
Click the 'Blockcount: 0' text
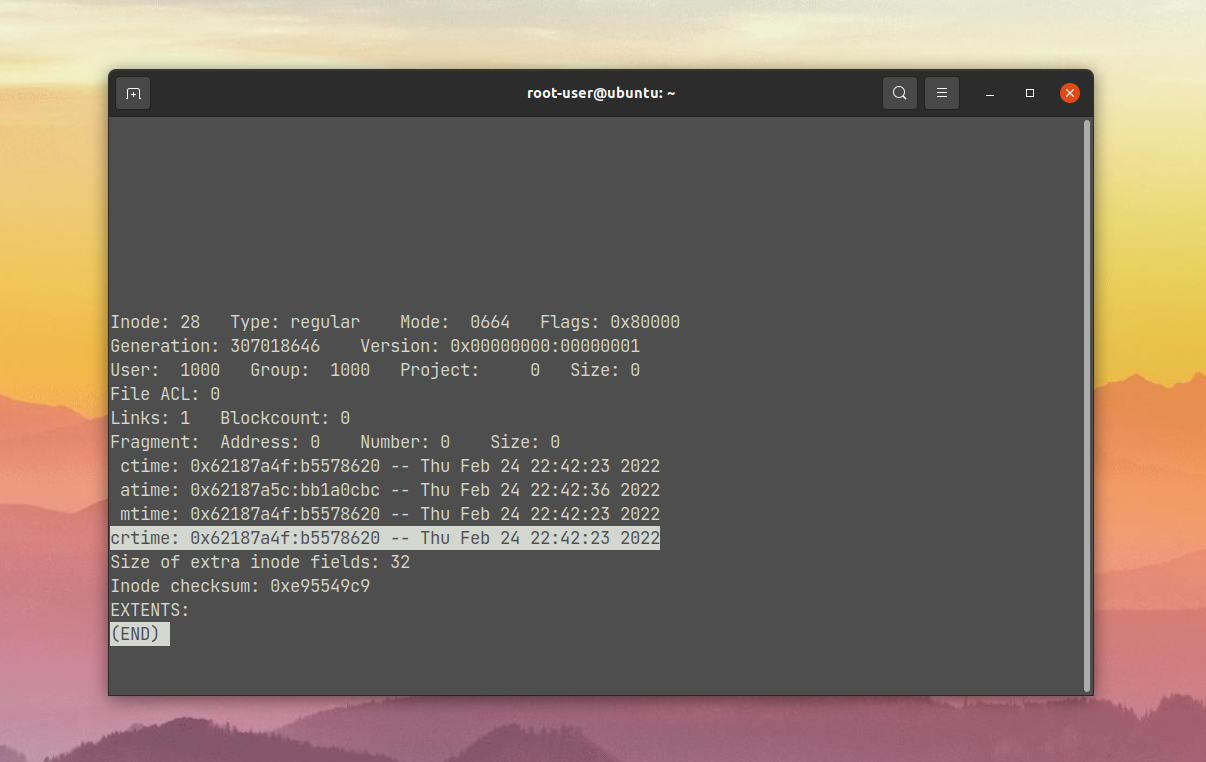point(285,418)
